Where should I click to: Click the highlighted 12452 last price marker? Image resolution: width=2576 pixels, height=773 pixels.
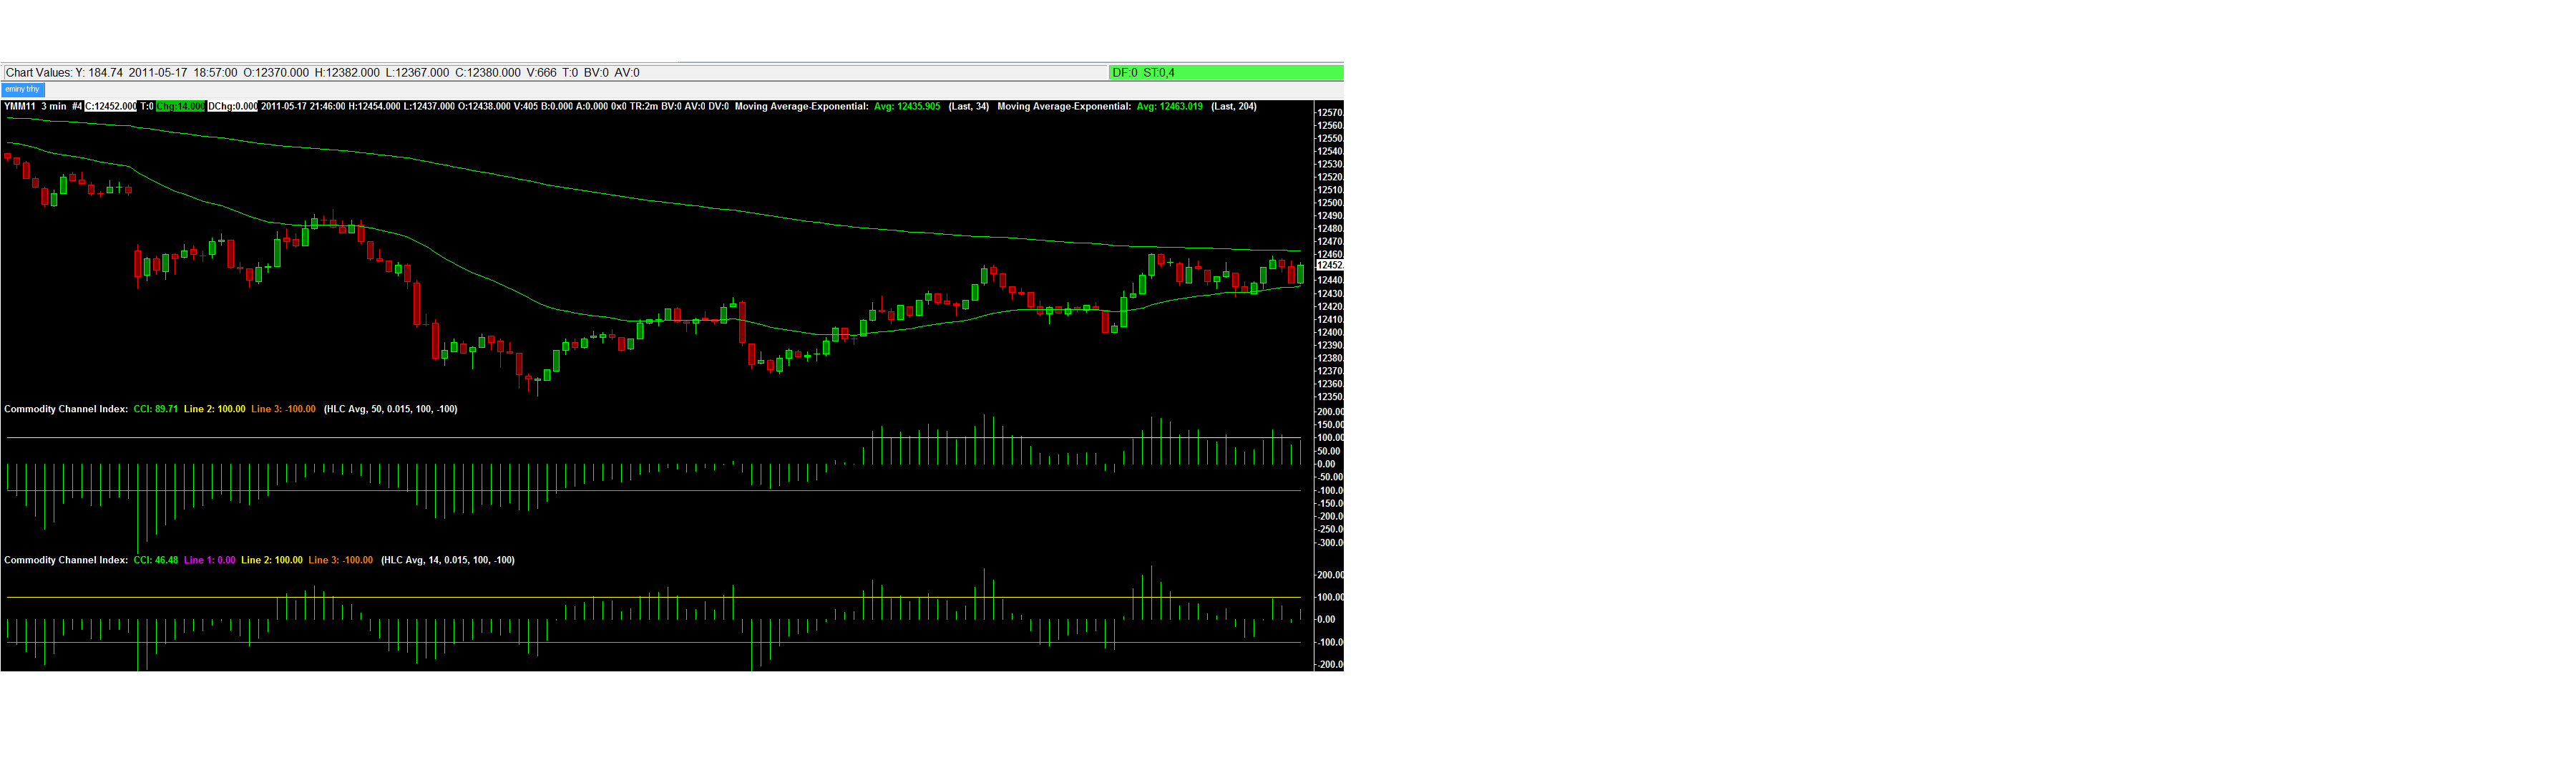(1329, 266)
